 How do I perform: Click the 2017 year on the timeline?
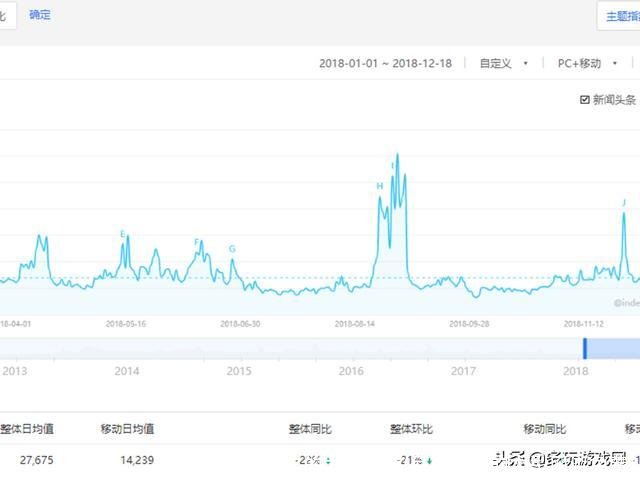[x=463, y=371]
